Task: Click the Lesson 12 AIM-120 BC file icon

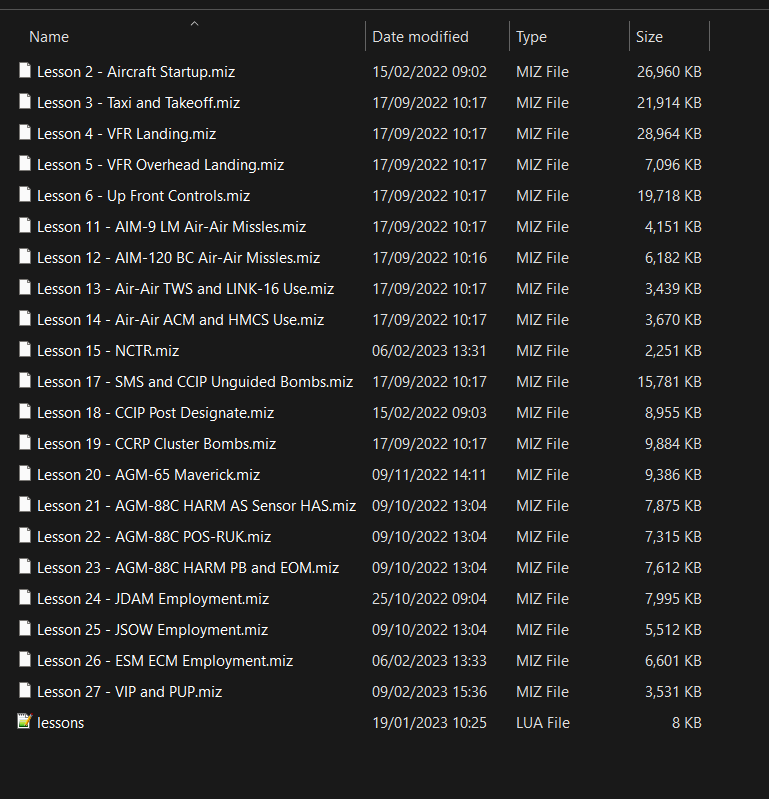Action: coord(24,257)
